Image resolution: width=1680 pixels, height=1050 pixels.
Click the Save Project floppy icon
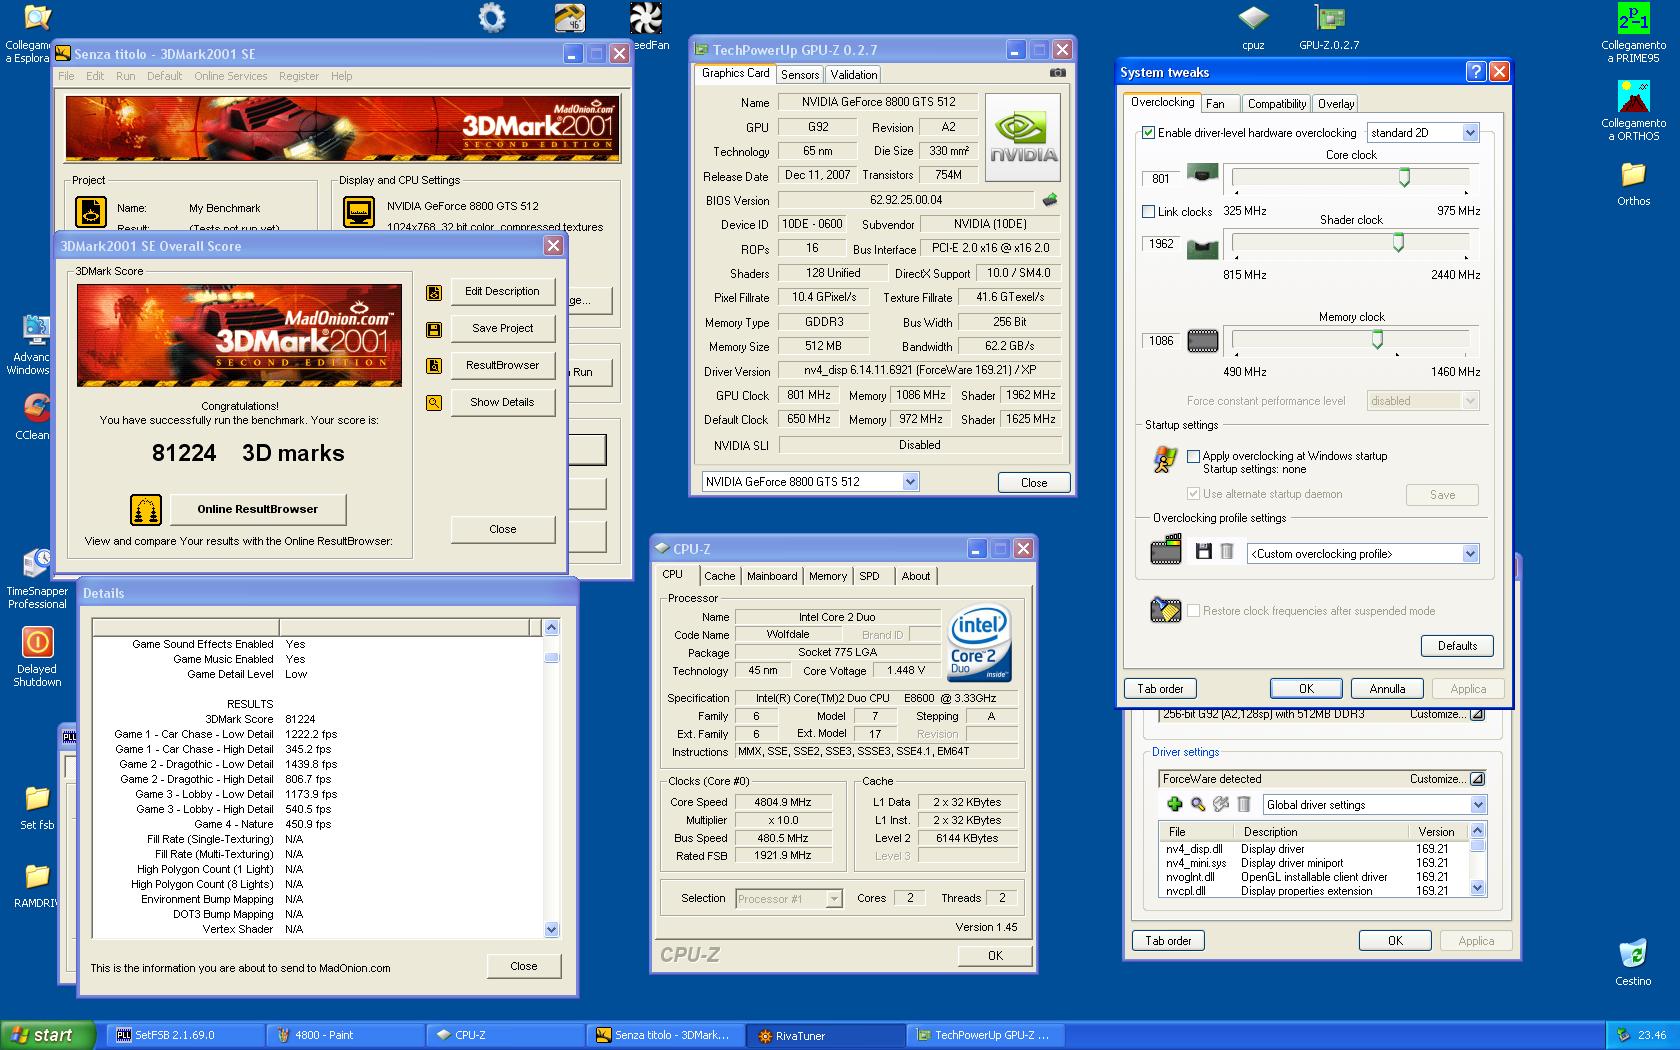(x=434, y=329)
